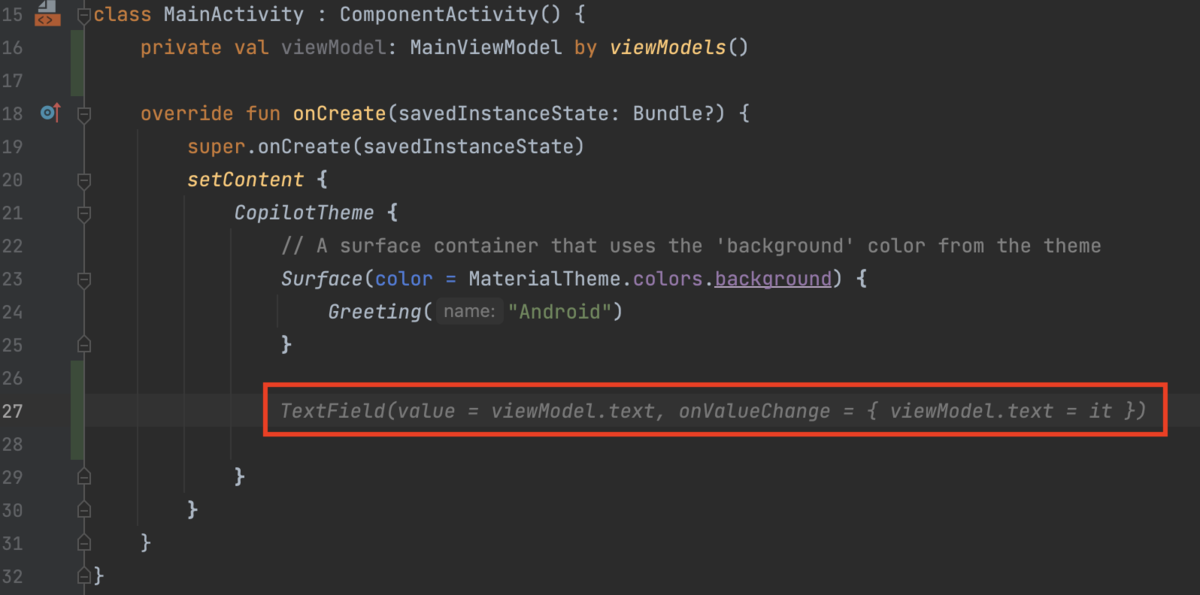Click the 'override' keyword on line 18
The image size is (1200, 595).
click(187, 114)
